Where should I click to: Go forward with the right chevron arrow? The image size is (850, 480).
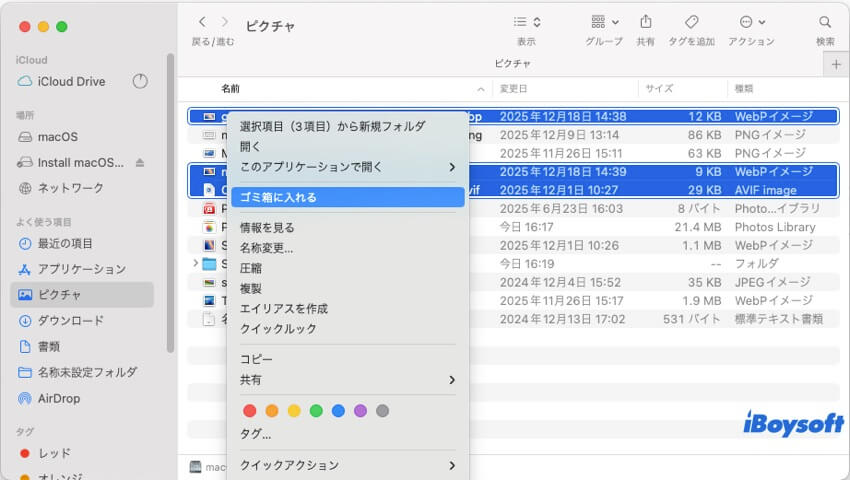coord(225,22)
